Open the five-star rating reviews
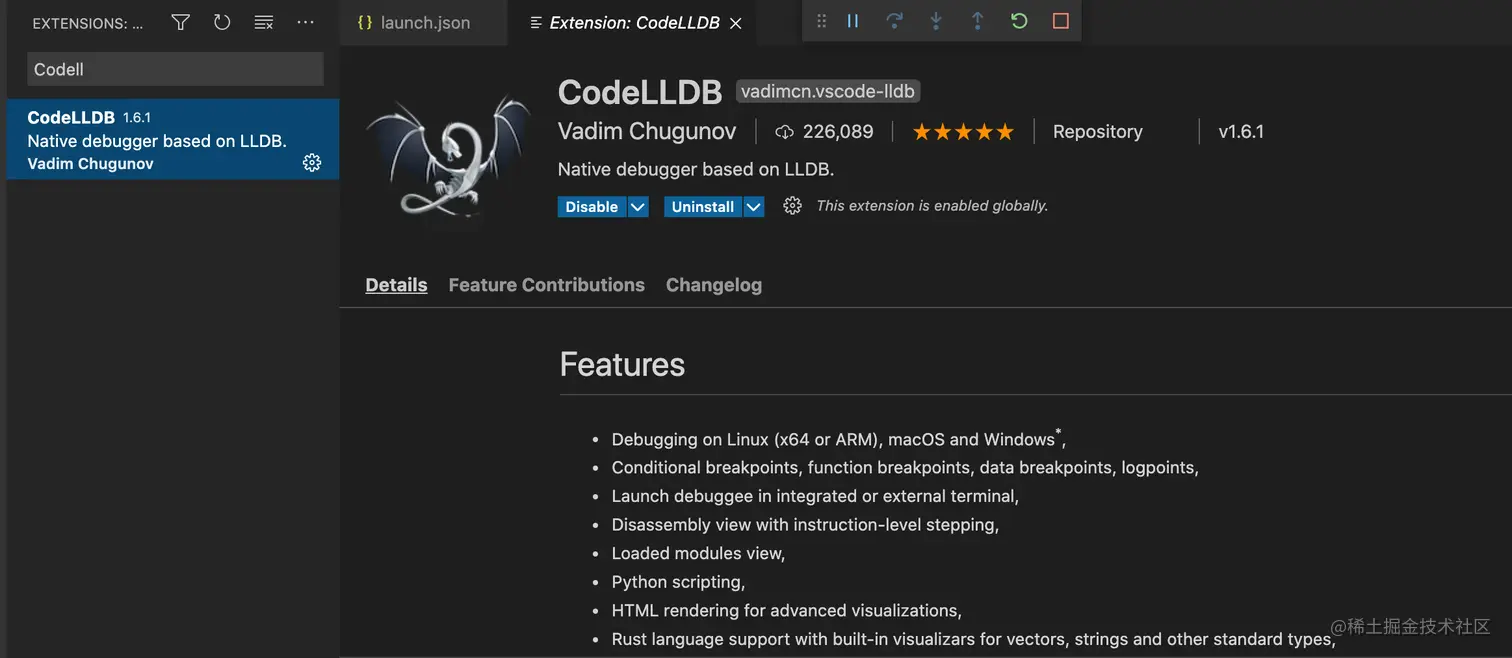 [x=963, y=132]
